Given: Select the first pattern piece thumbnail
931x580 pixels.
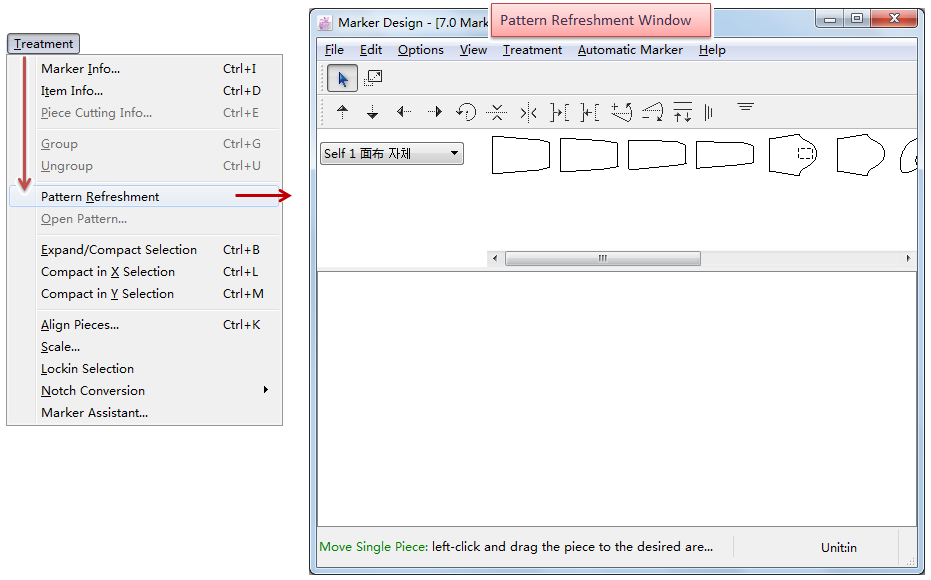Looking at the screenshot, I should 521,155.
